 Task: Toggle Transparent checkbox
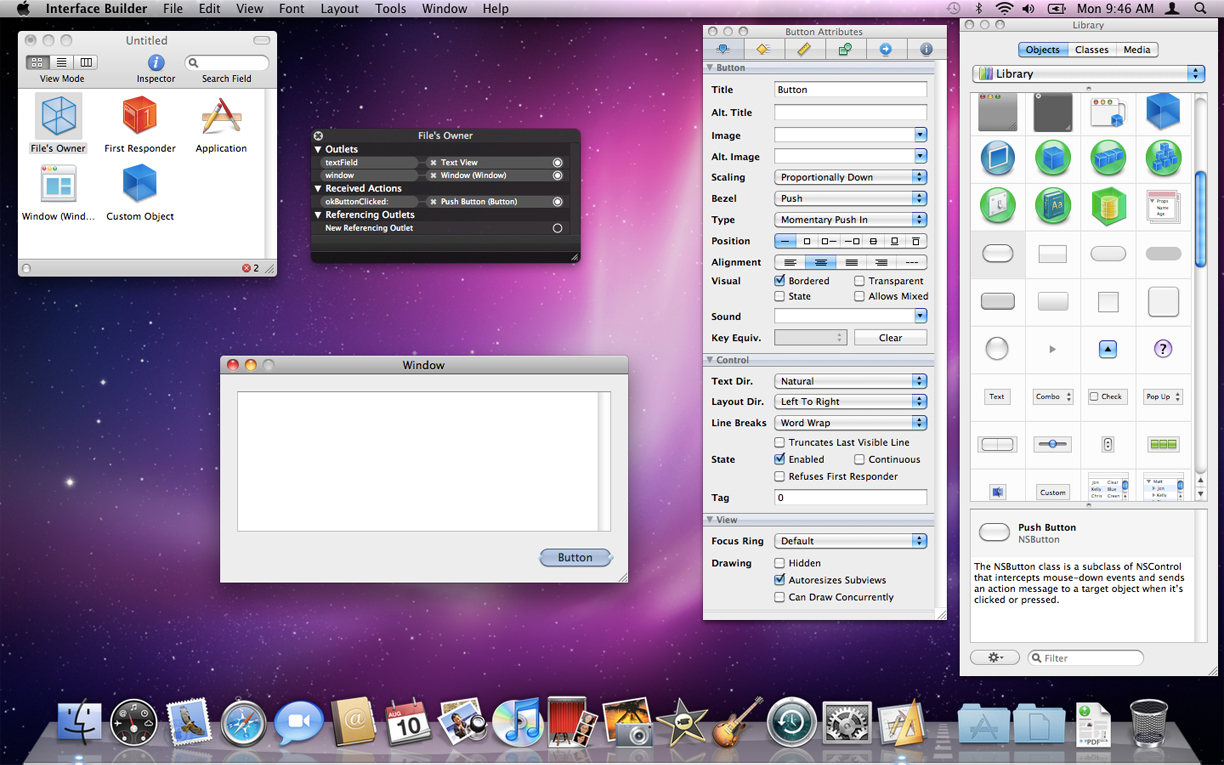(x=859, y=281)
